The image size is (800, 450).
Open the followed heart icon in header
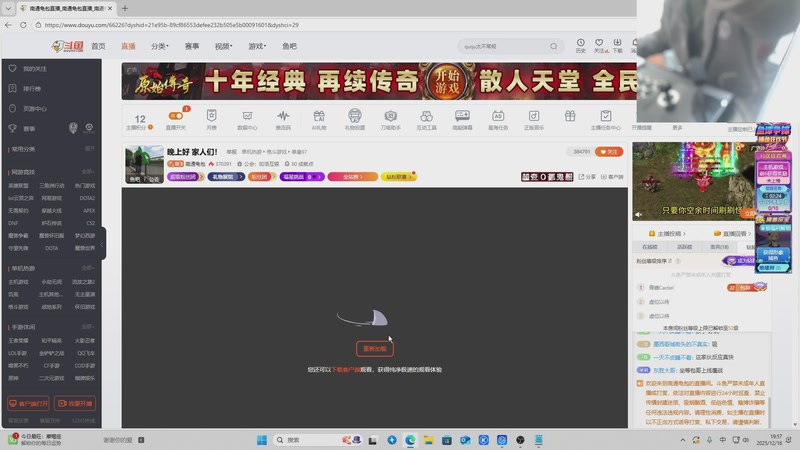pyautogui.click(x=599, y=45)
